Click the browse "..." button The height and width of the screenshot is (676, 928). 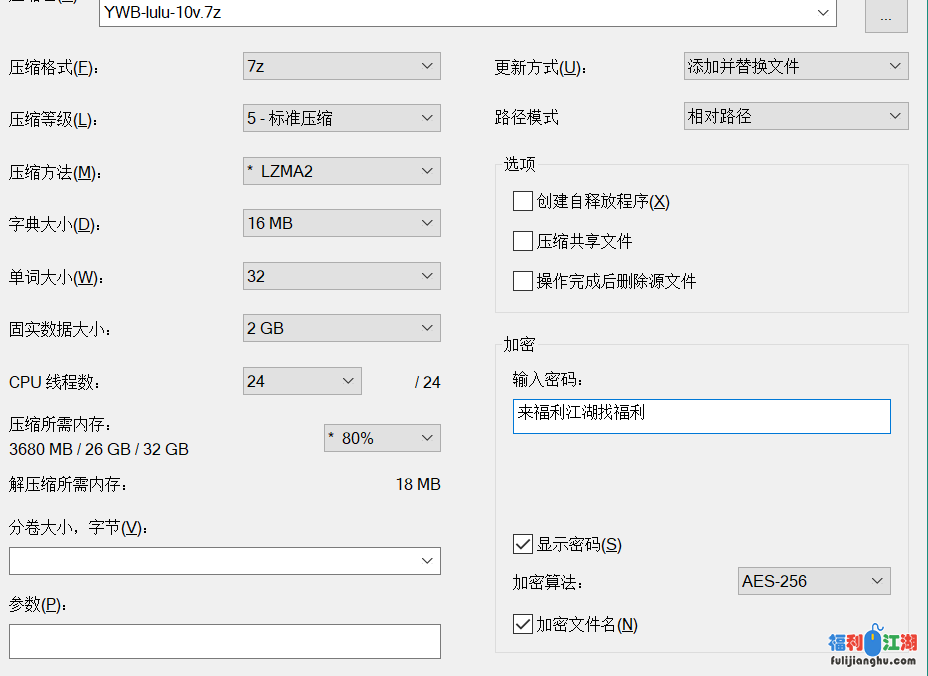point(886,17)
